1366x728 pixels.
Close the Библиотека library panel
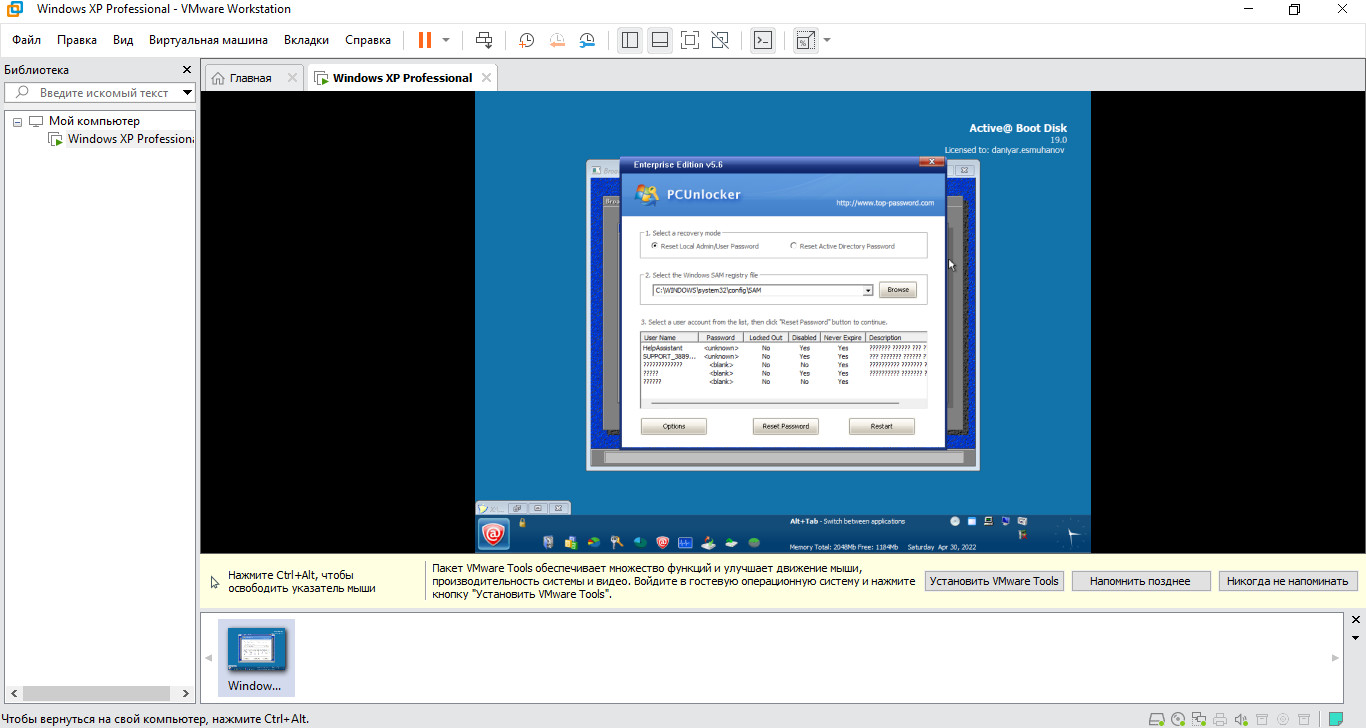(186, 70)
